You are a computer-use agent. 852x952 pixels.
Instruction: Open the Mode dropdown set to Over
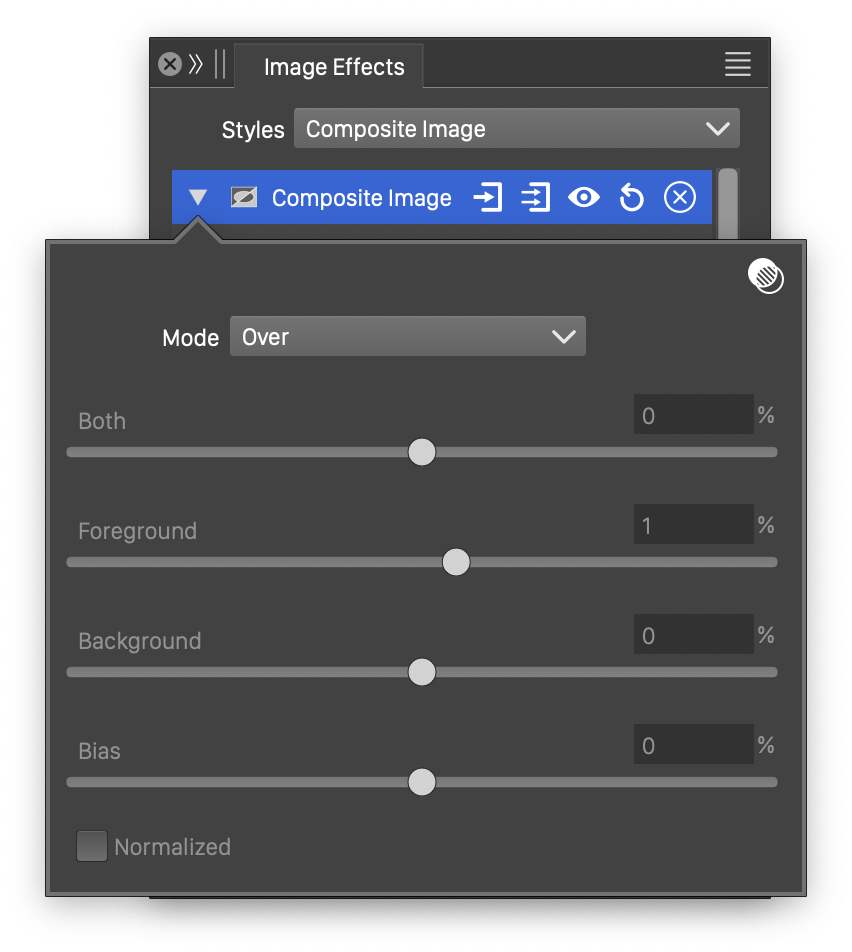click(x=407, y=337)
